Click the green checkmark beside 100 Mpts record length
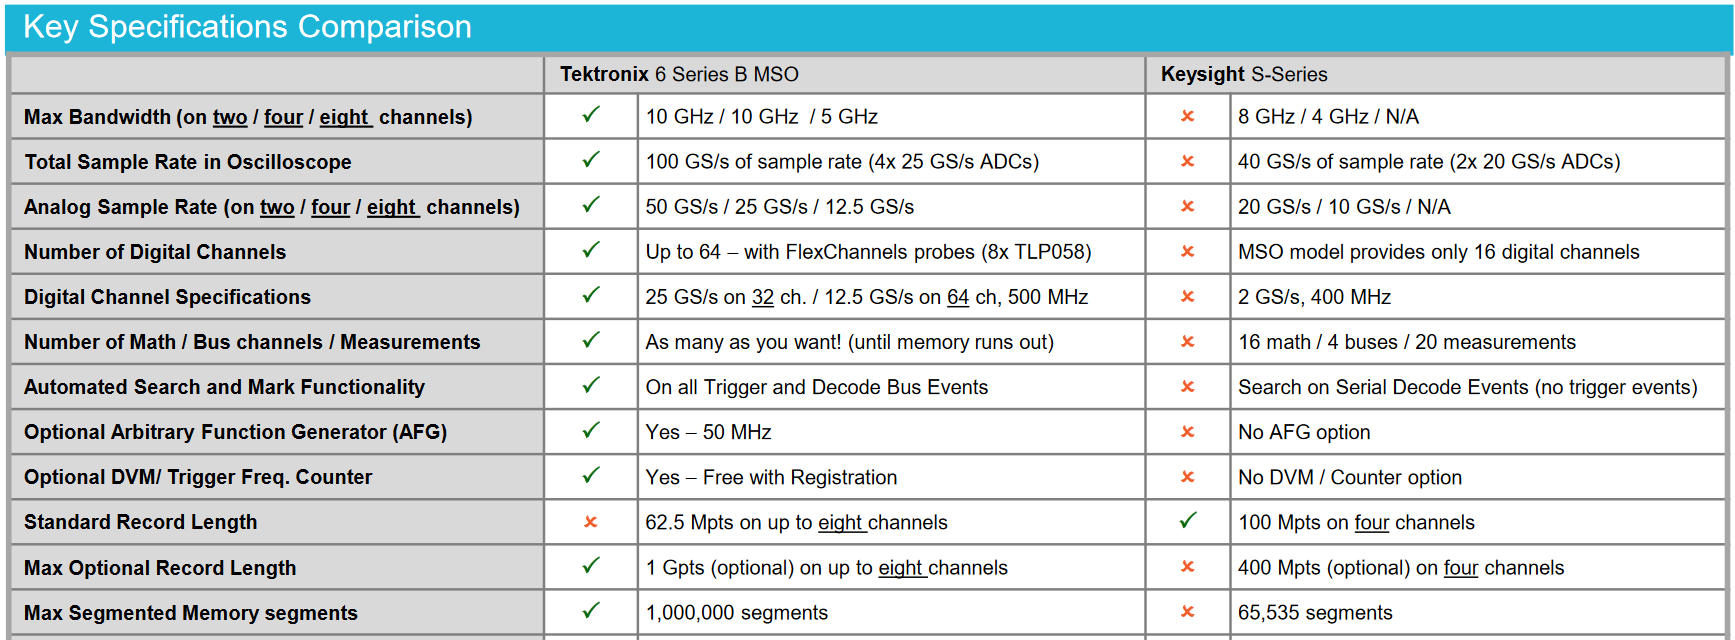1735x640 pixels. [x=1188, y=520]
